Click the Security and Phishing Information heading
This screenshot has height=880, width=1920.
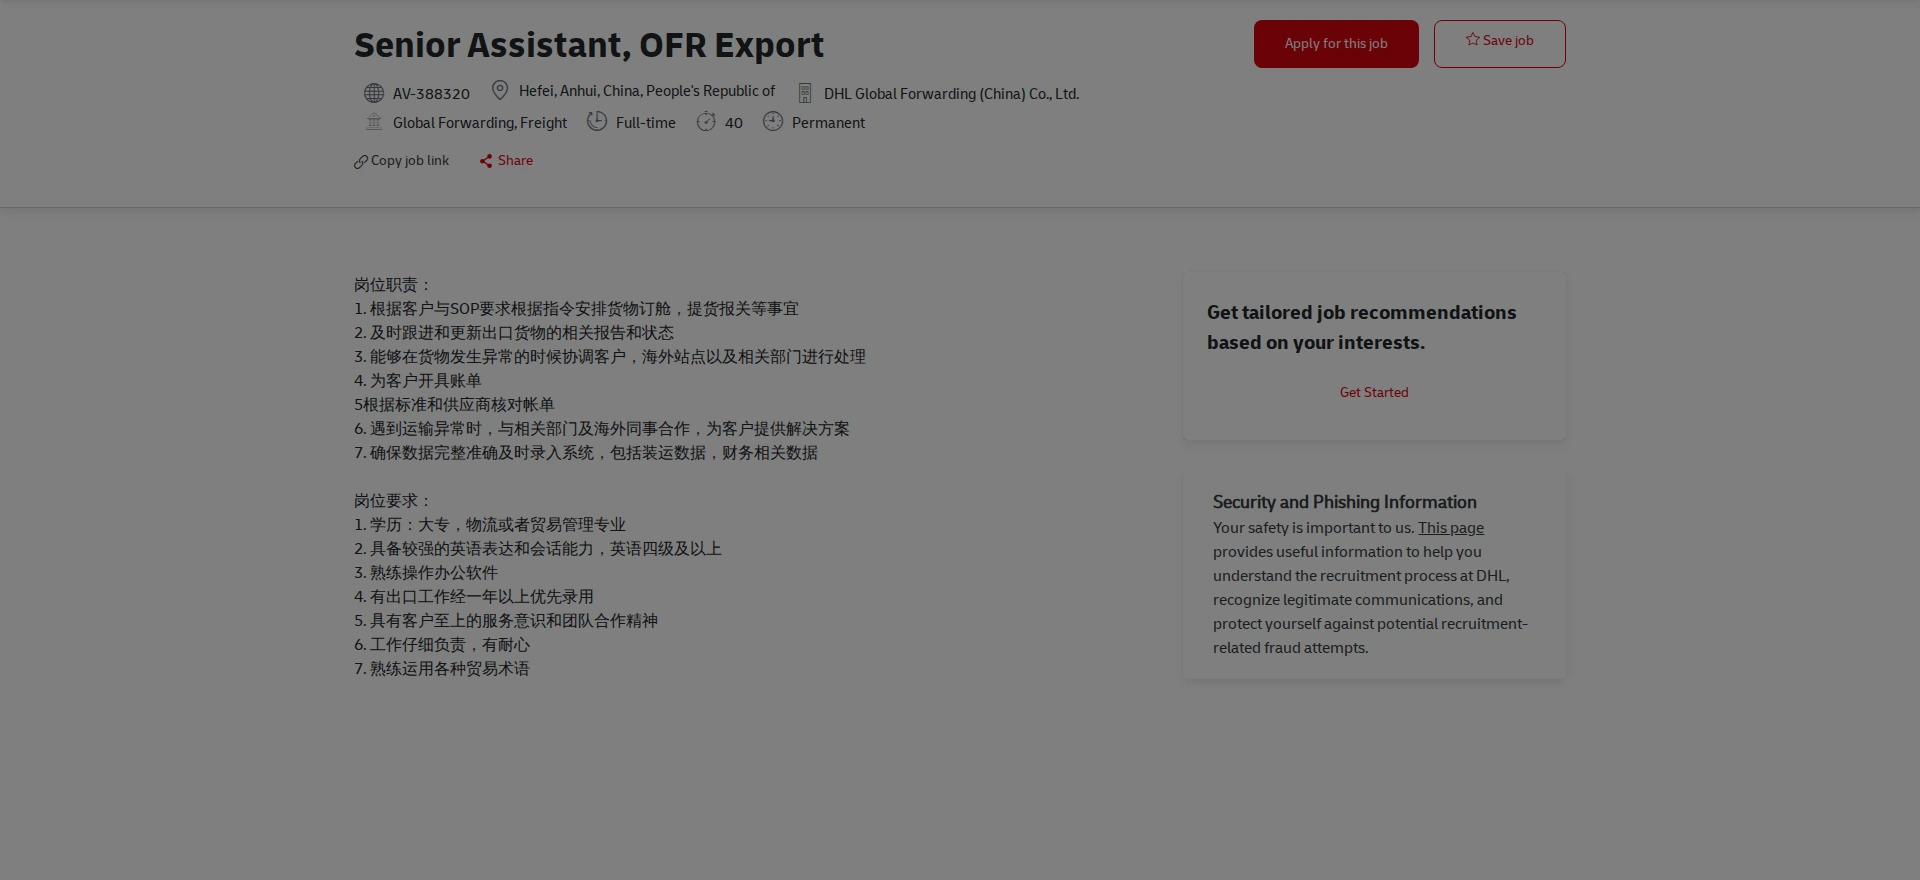click(1345, 502)
